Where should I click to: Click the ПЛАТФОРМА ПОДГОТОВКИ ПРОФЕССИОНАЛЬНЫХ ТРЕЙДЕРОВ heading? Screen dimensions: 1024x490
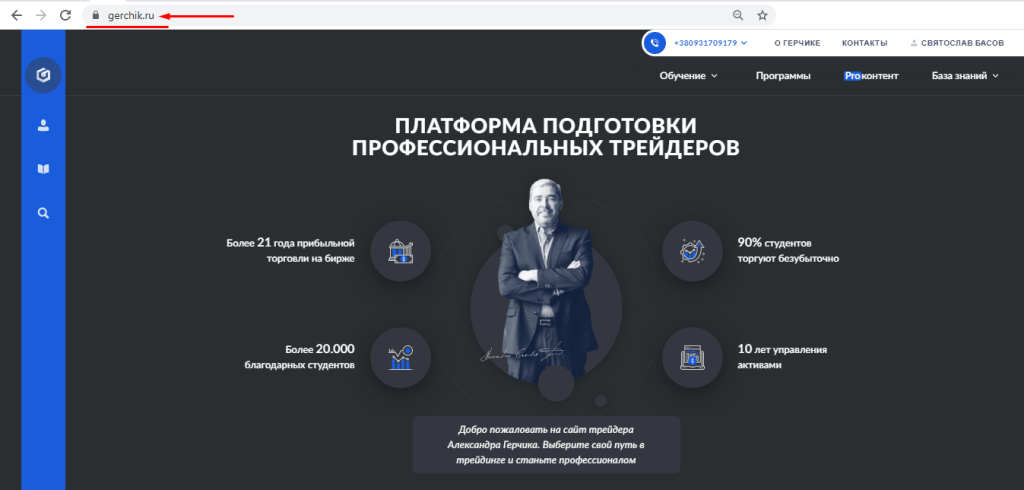pyautogui.click(x=546, y=136)
